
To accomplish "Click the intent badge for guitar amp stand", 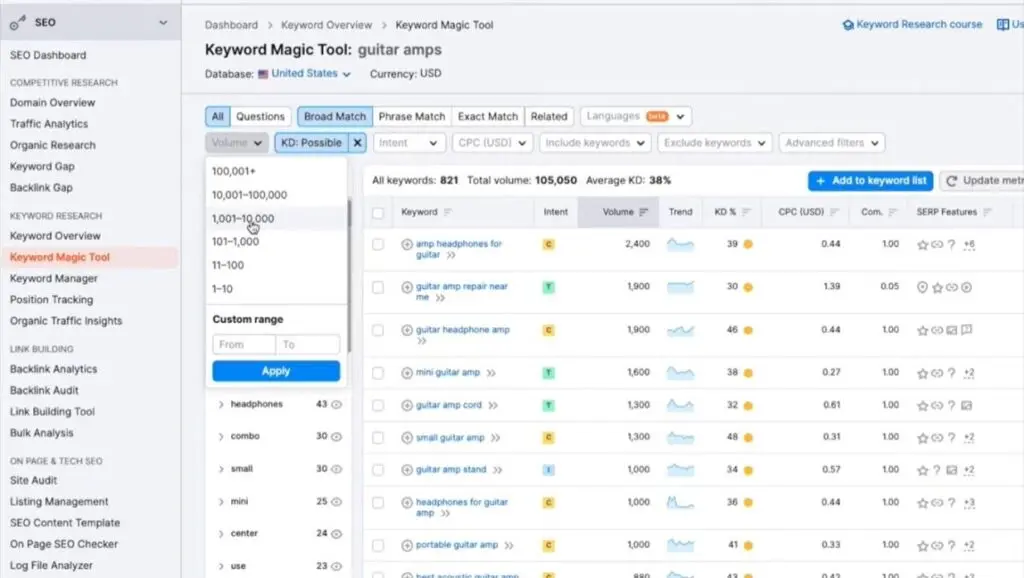I will [548, 469].
